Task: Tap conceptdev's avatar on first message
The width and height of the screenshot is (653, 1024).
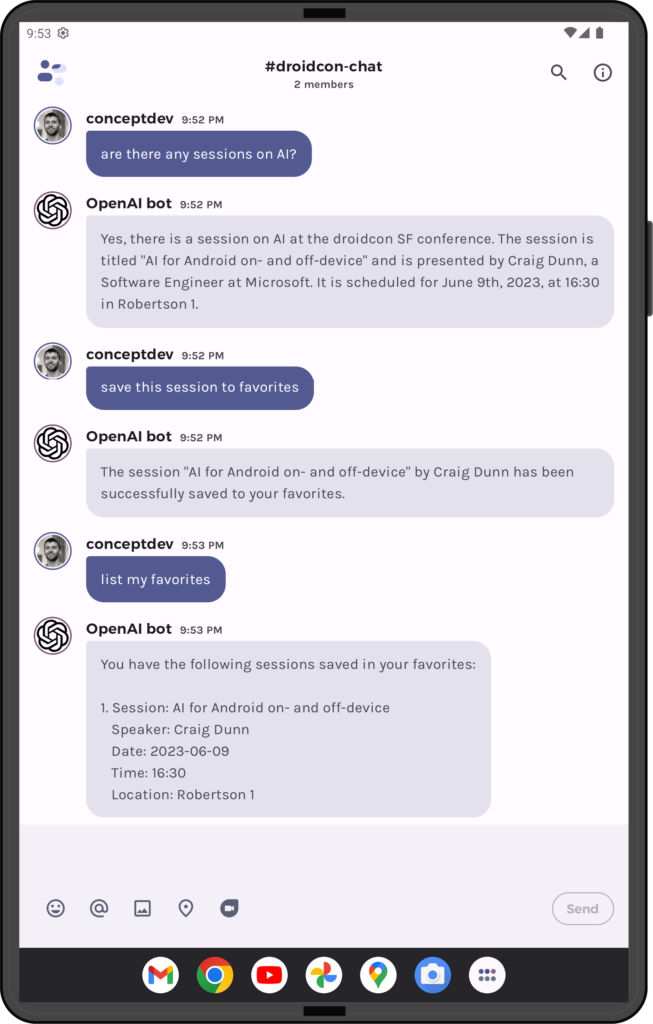Action: (53, 125)
